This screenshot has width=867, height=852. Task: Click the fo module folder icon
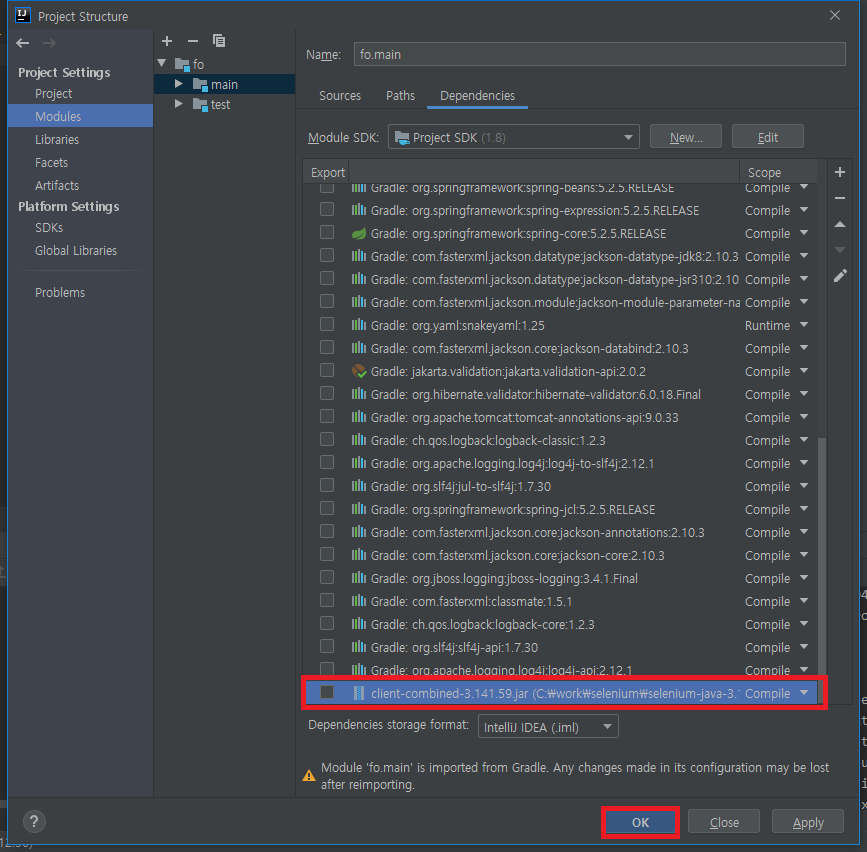[x=182, y=64]
